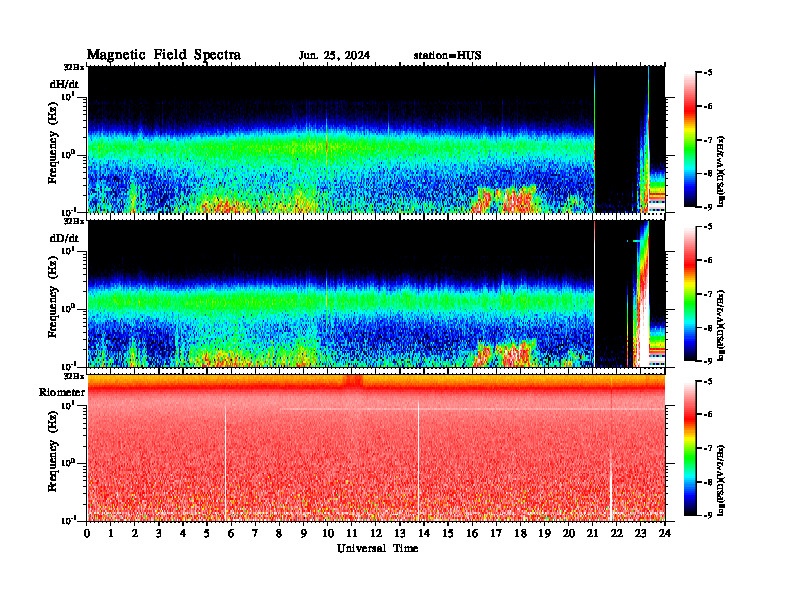The image size is (792, 612).
Task: Click hour "24" on the Universal Time axis
Action: [665, 533]
